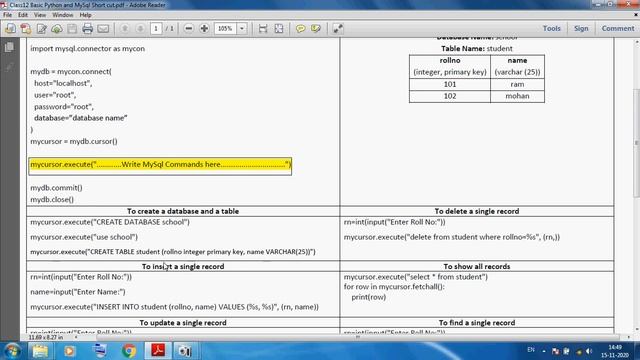Click the 'delete from student' code line

tap(452, 237)
